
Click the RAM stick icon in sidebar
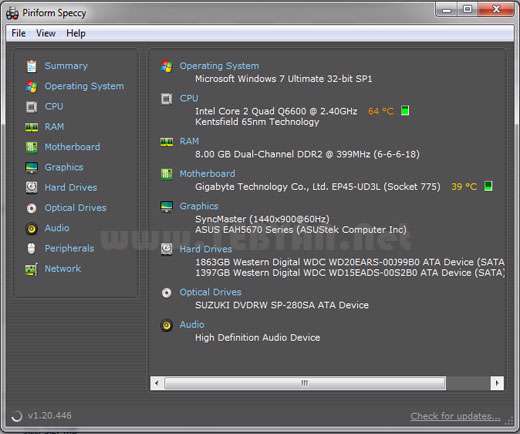[32, 127]
